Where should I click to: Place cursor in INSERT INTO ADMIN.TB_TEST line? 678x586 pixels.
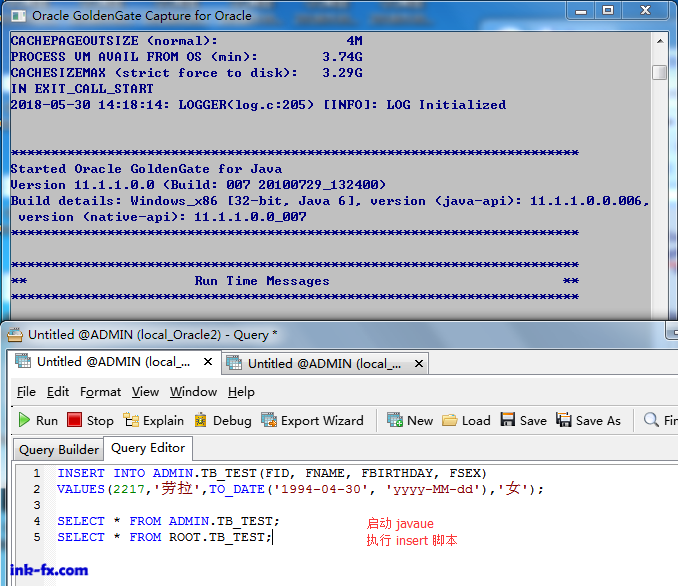point(272,473)
